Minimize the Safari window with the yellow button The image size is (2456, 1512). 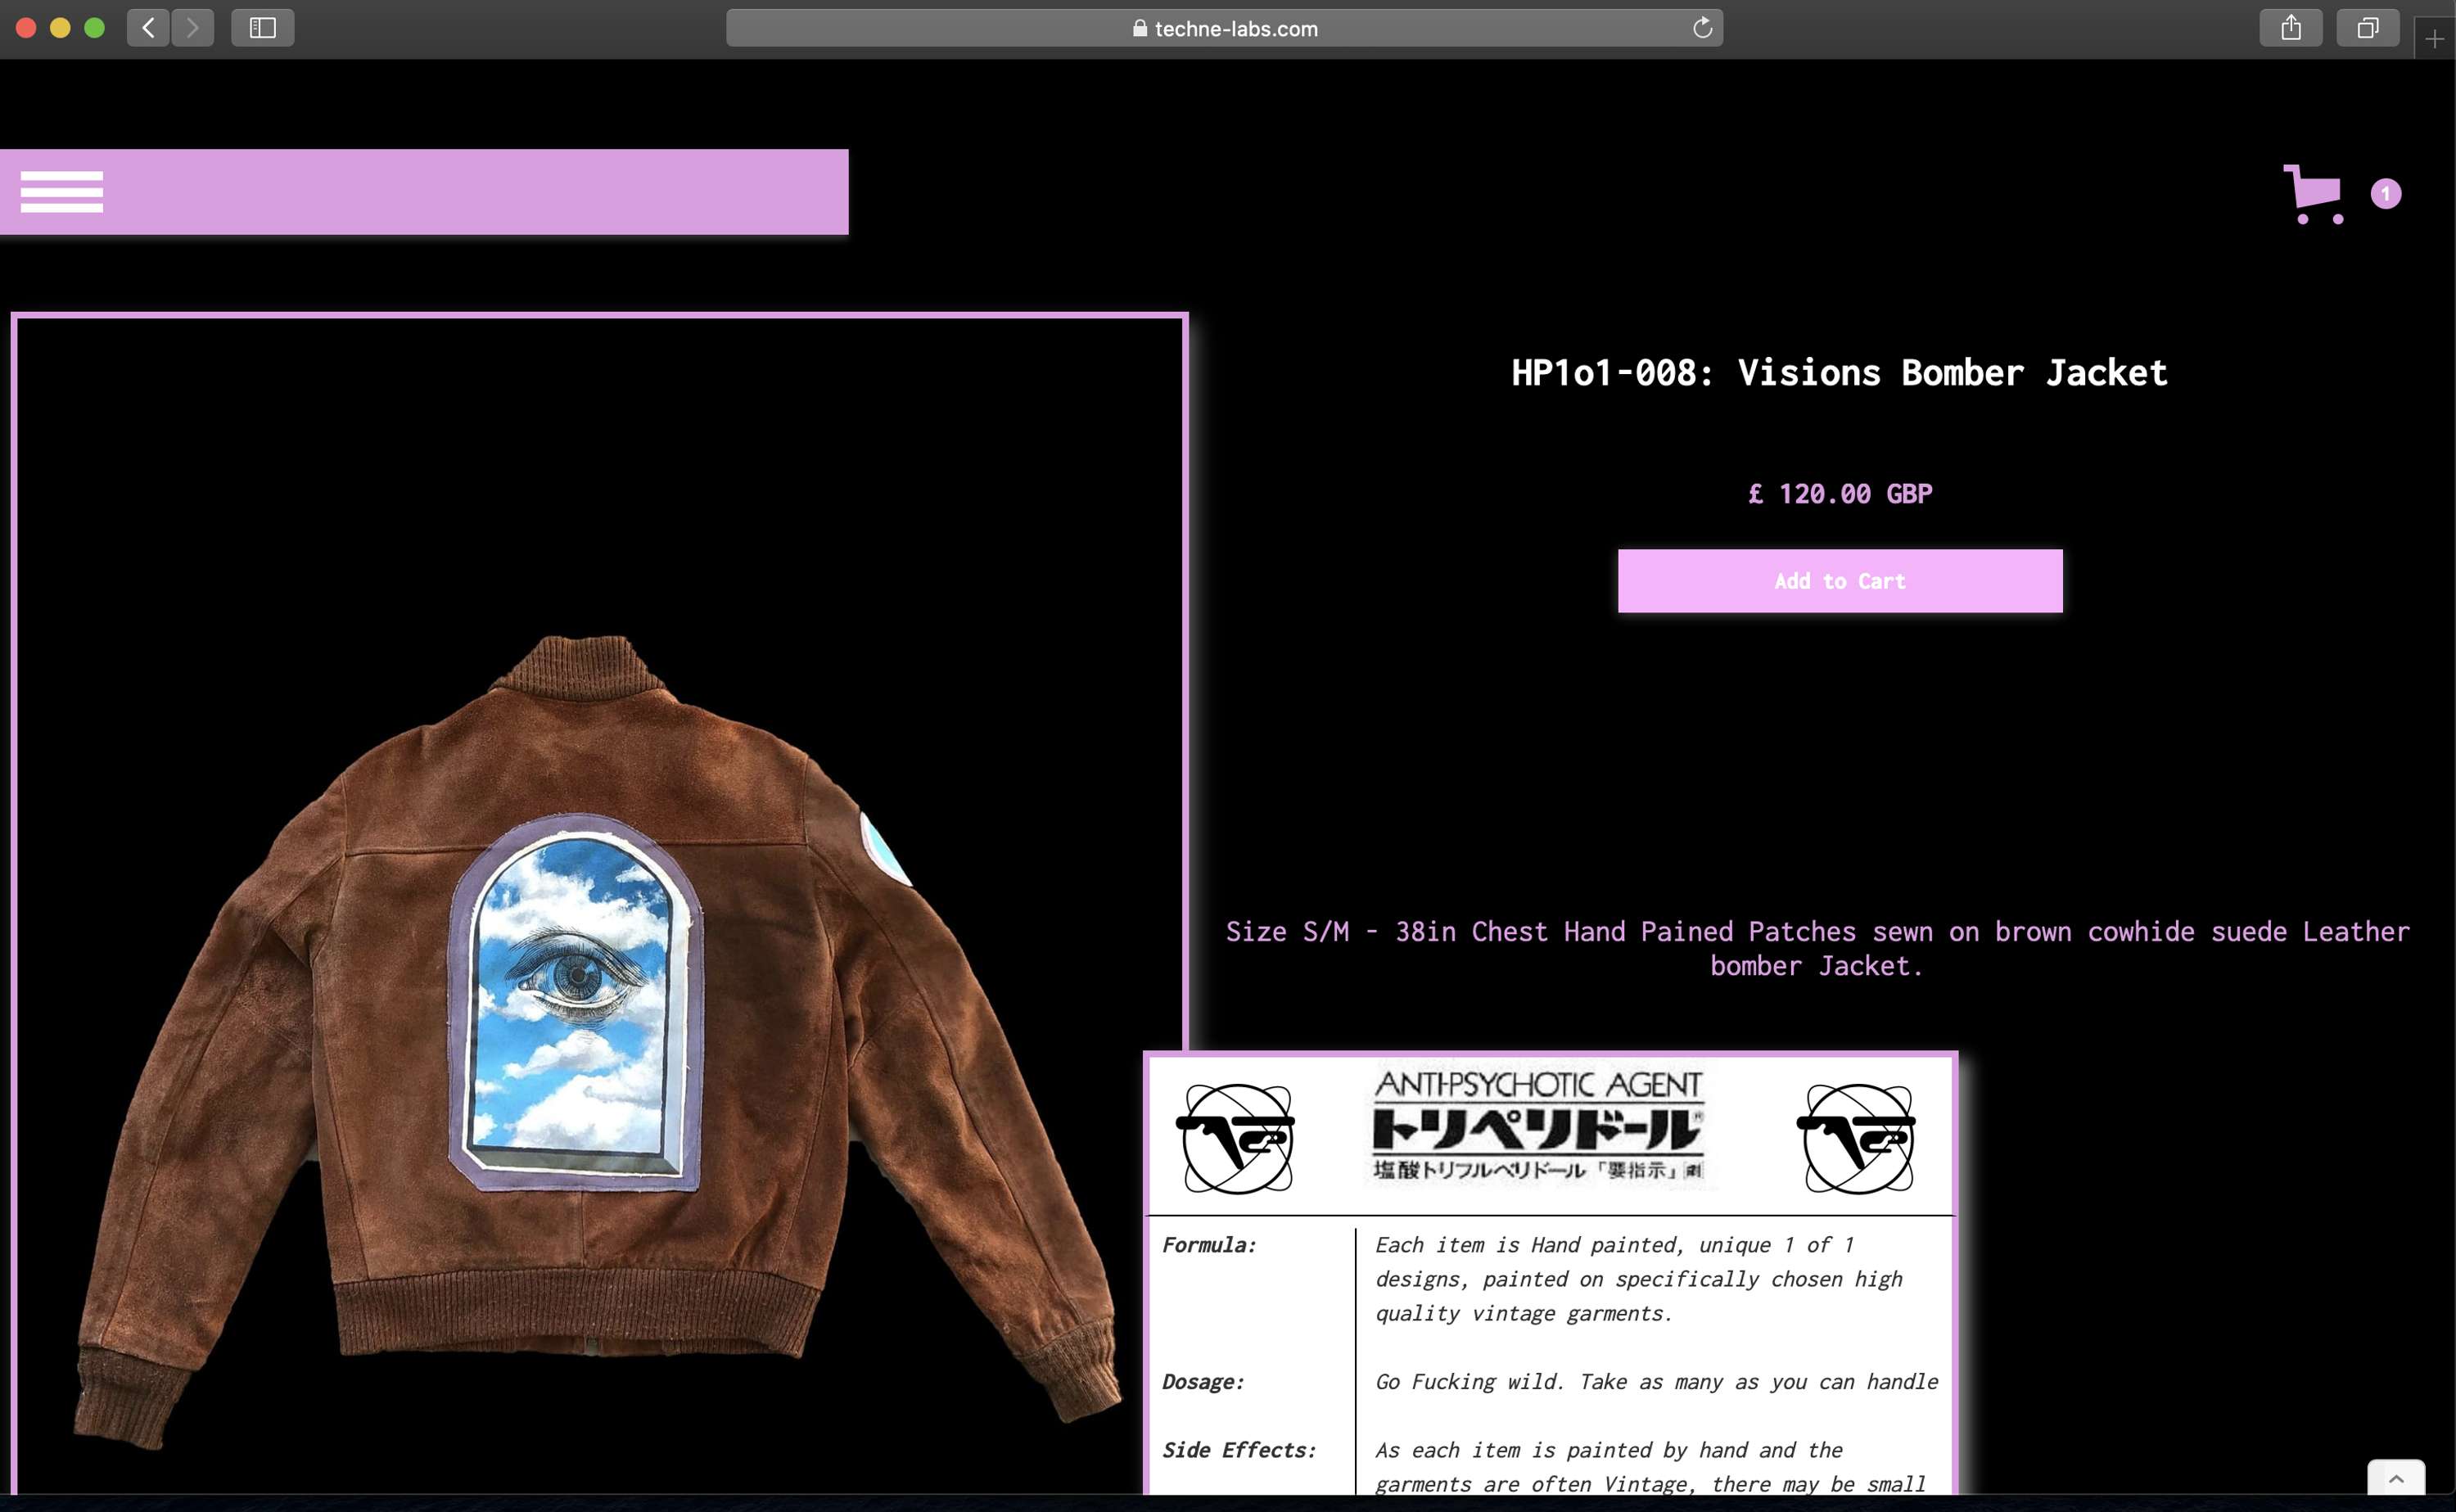pos(60,28)
